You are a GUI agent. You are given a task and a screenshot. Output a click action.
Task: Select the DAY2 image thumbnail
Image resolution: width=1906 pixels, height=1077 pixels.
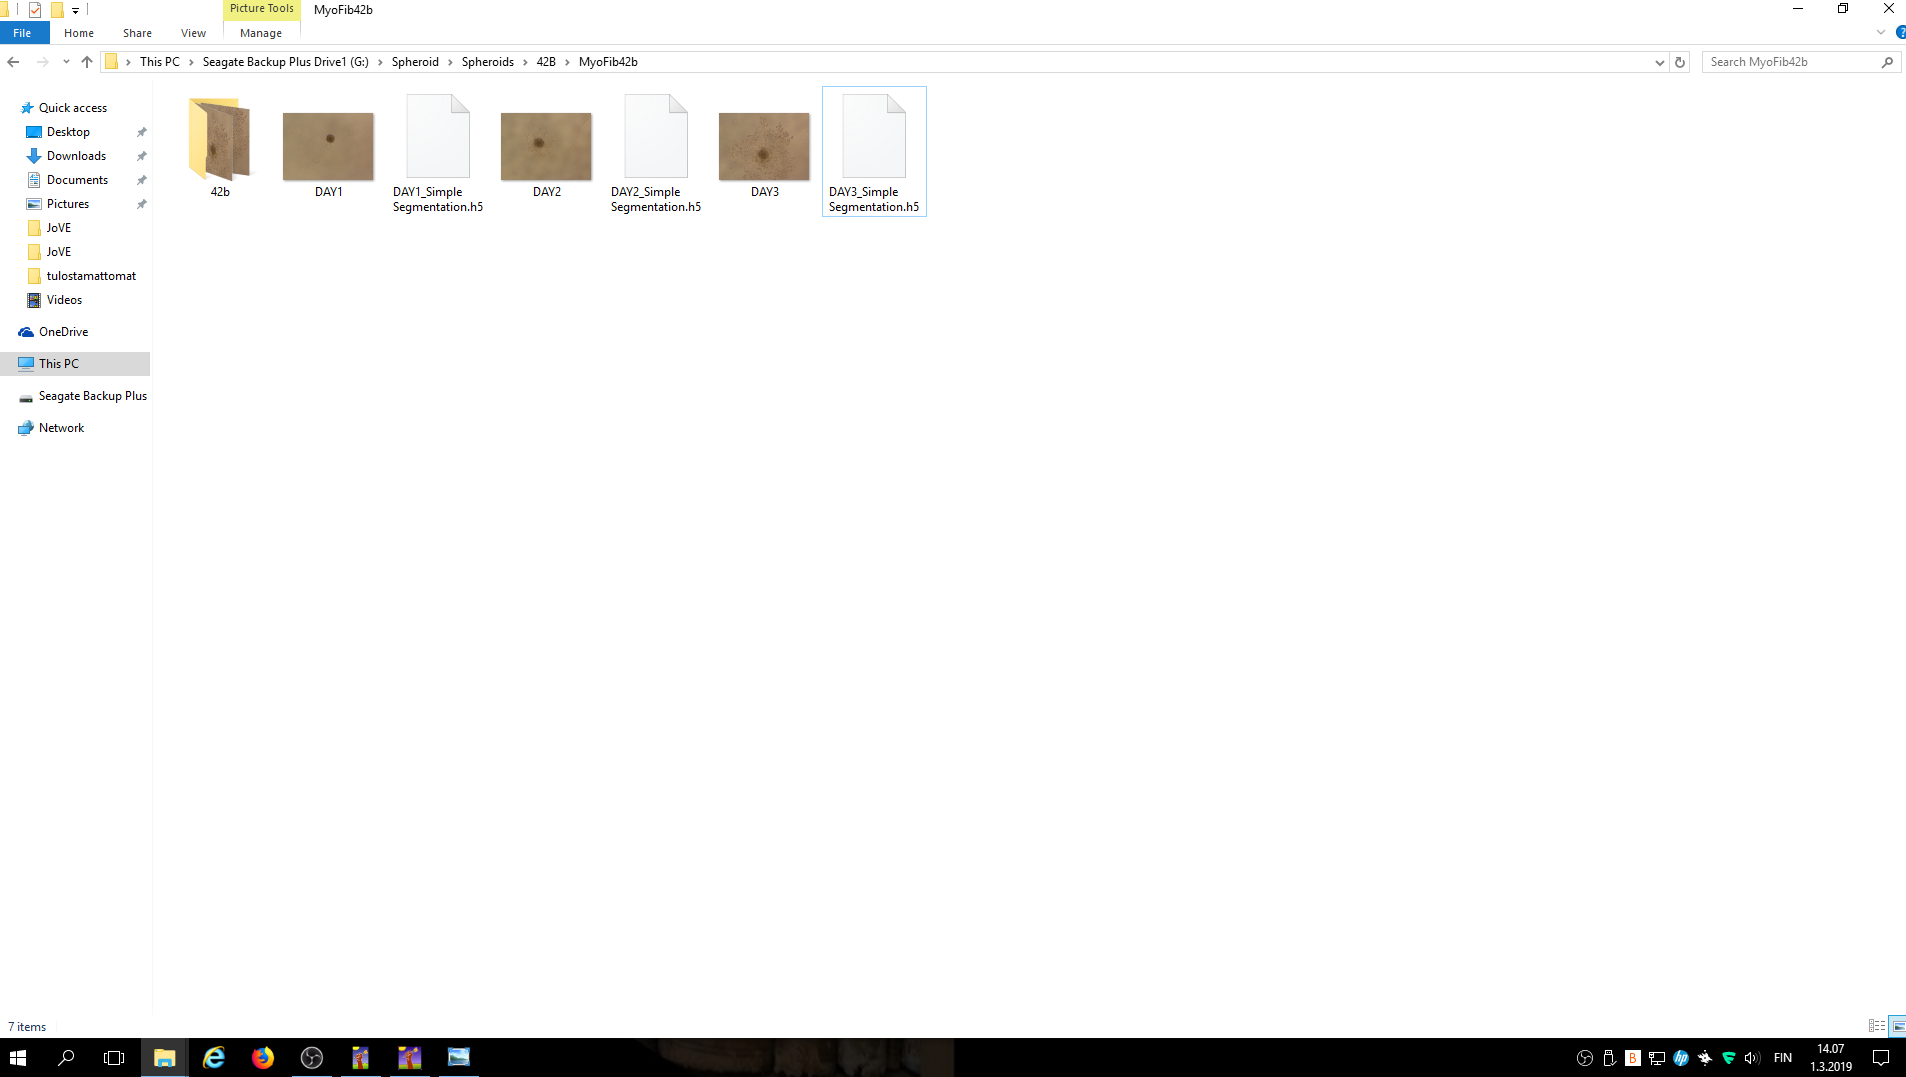click(546, 146)
